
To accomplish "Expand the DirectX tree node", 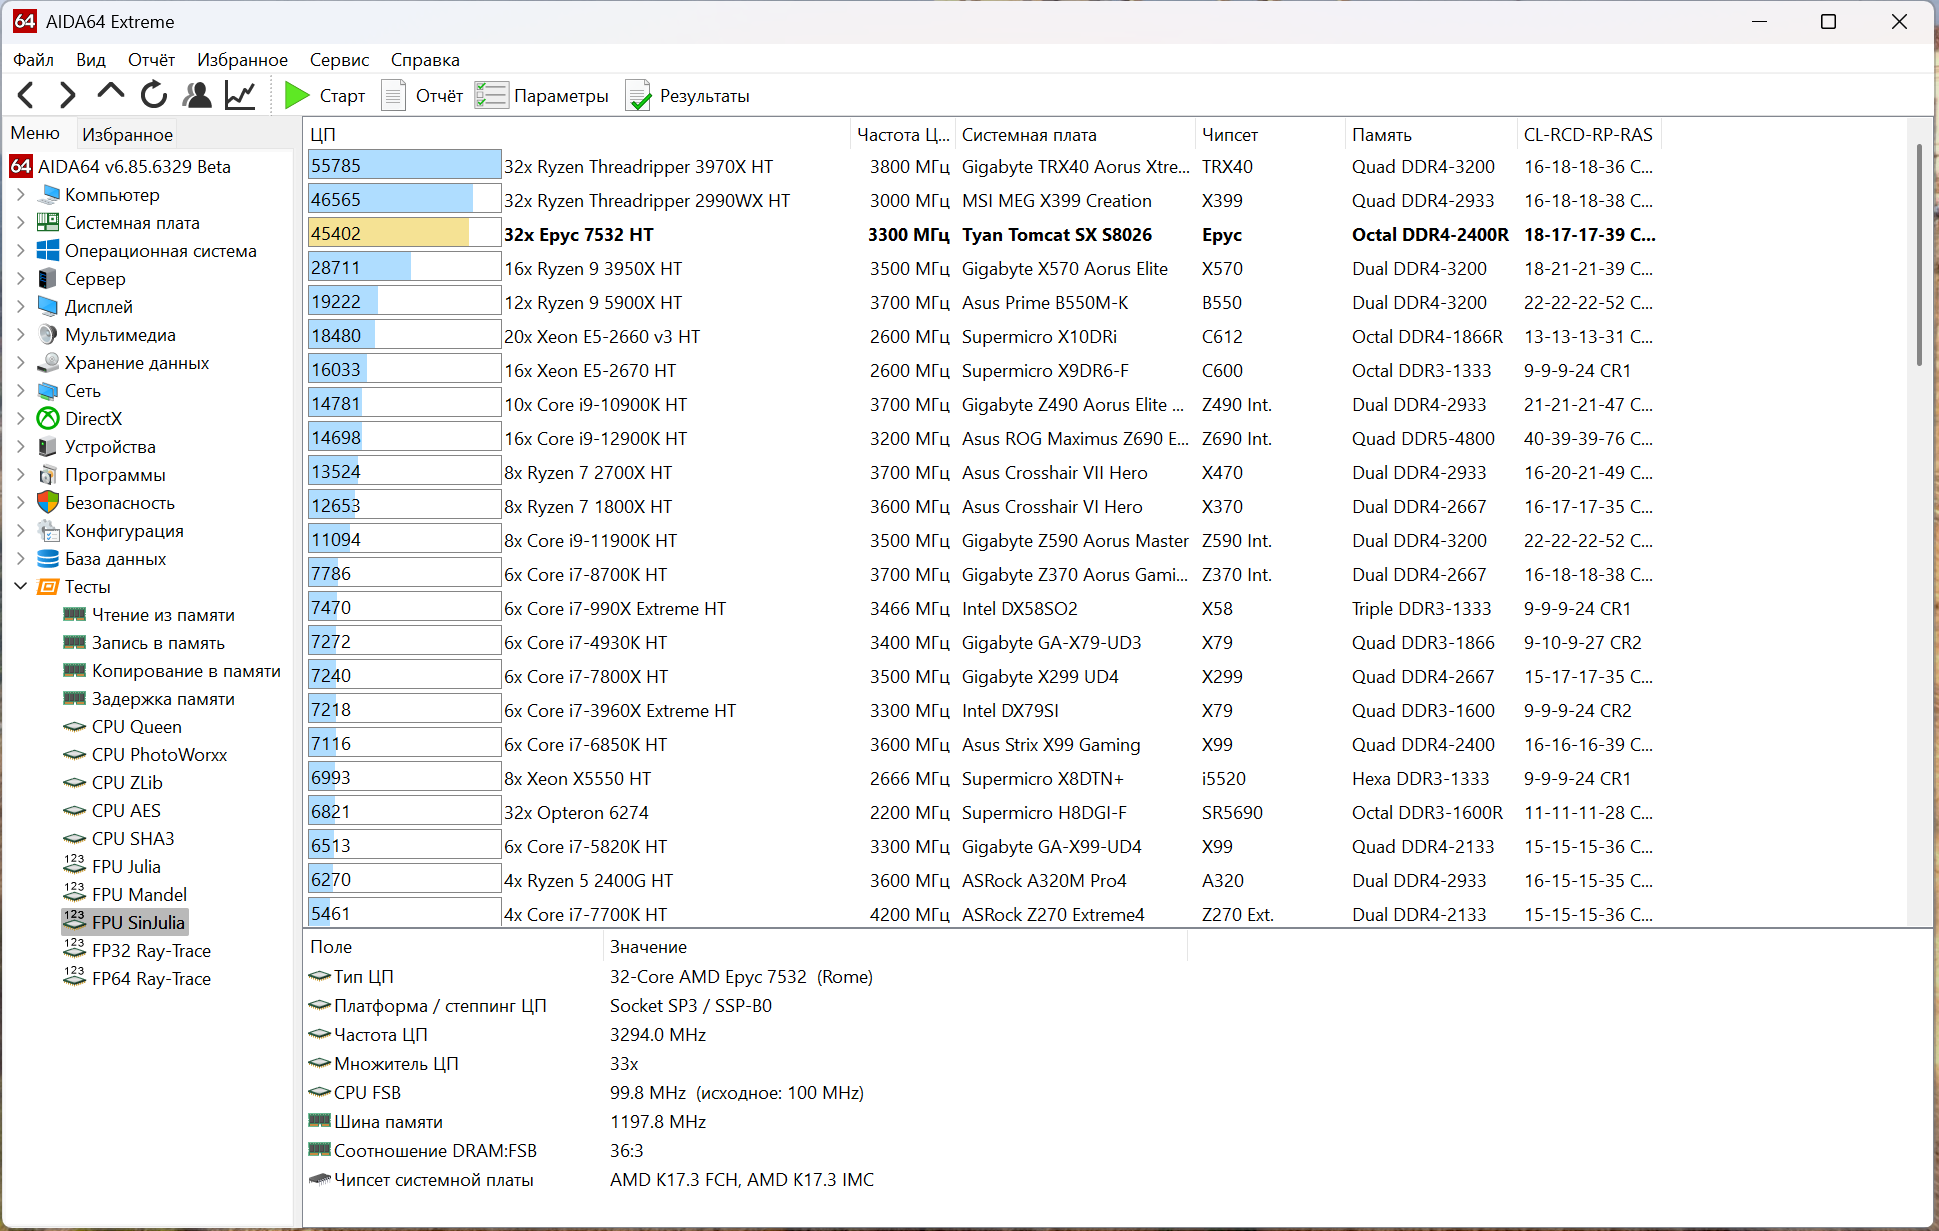I will pyautogui.click(x=21, y=419).
